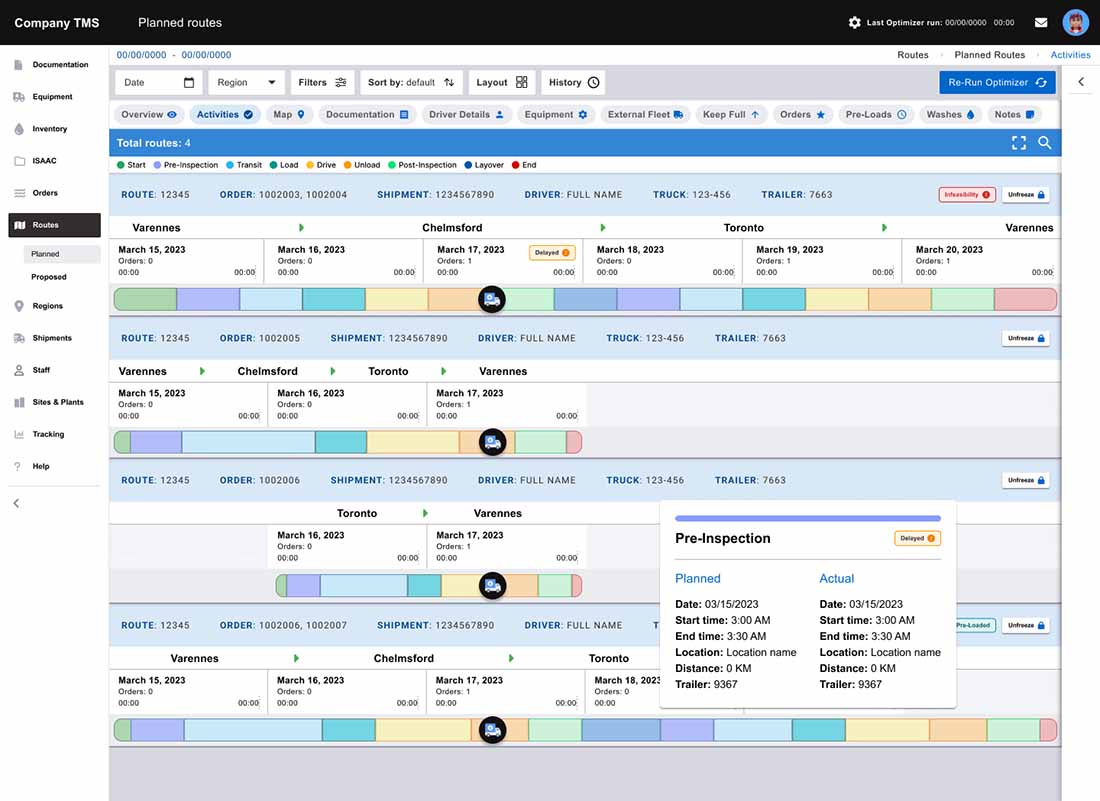Collapse right panel with chevron arrow

click(1081, 82)
